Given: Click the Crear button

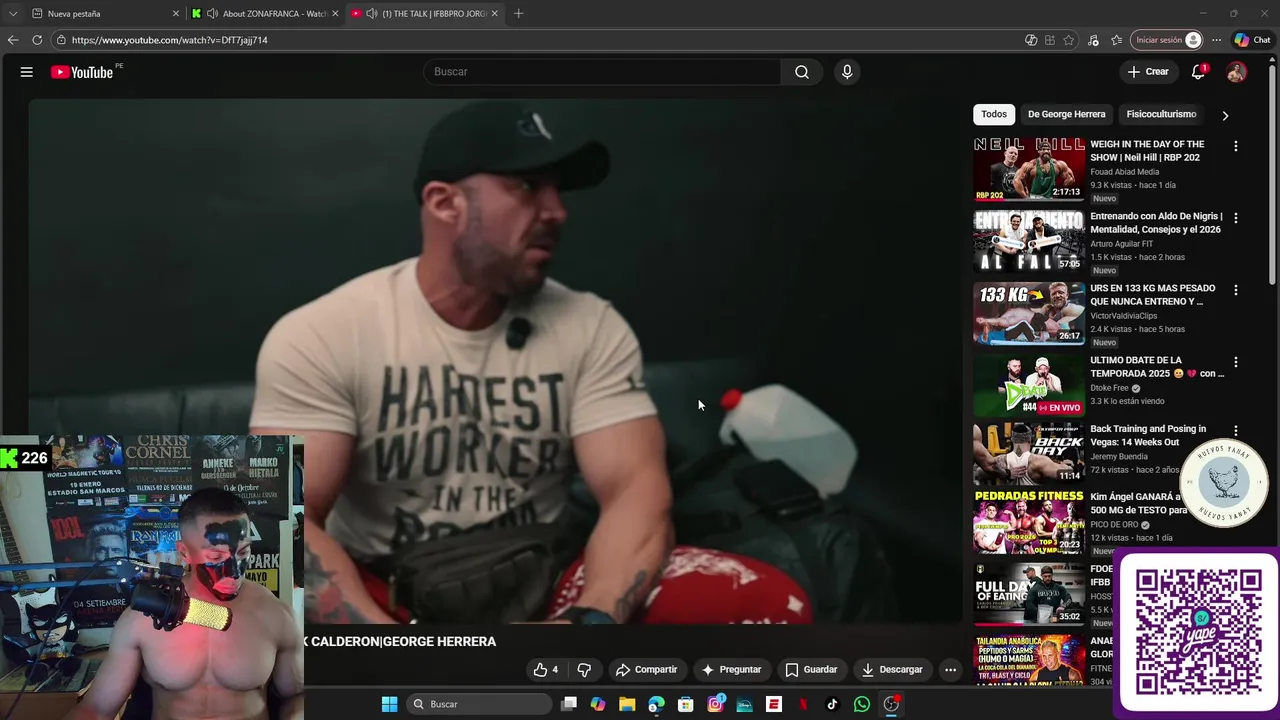Looking at the screenshot, I should click(1148, 72).
